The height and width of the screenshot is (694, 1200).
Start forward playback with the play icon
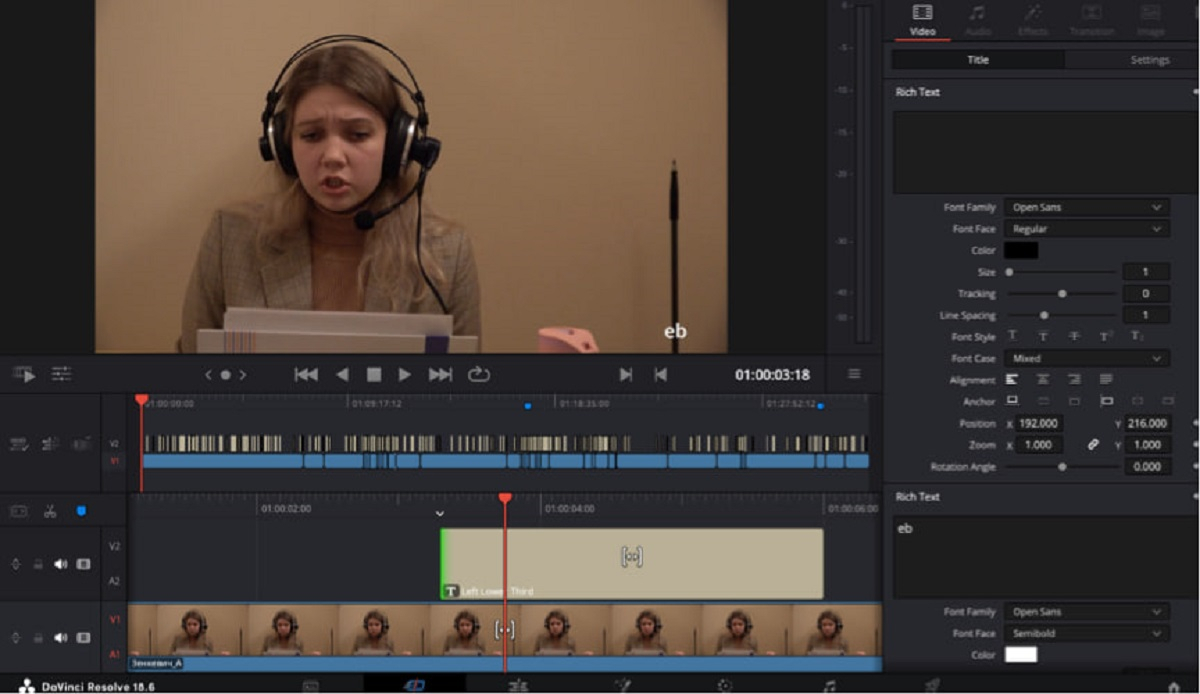tap(405, 374)
